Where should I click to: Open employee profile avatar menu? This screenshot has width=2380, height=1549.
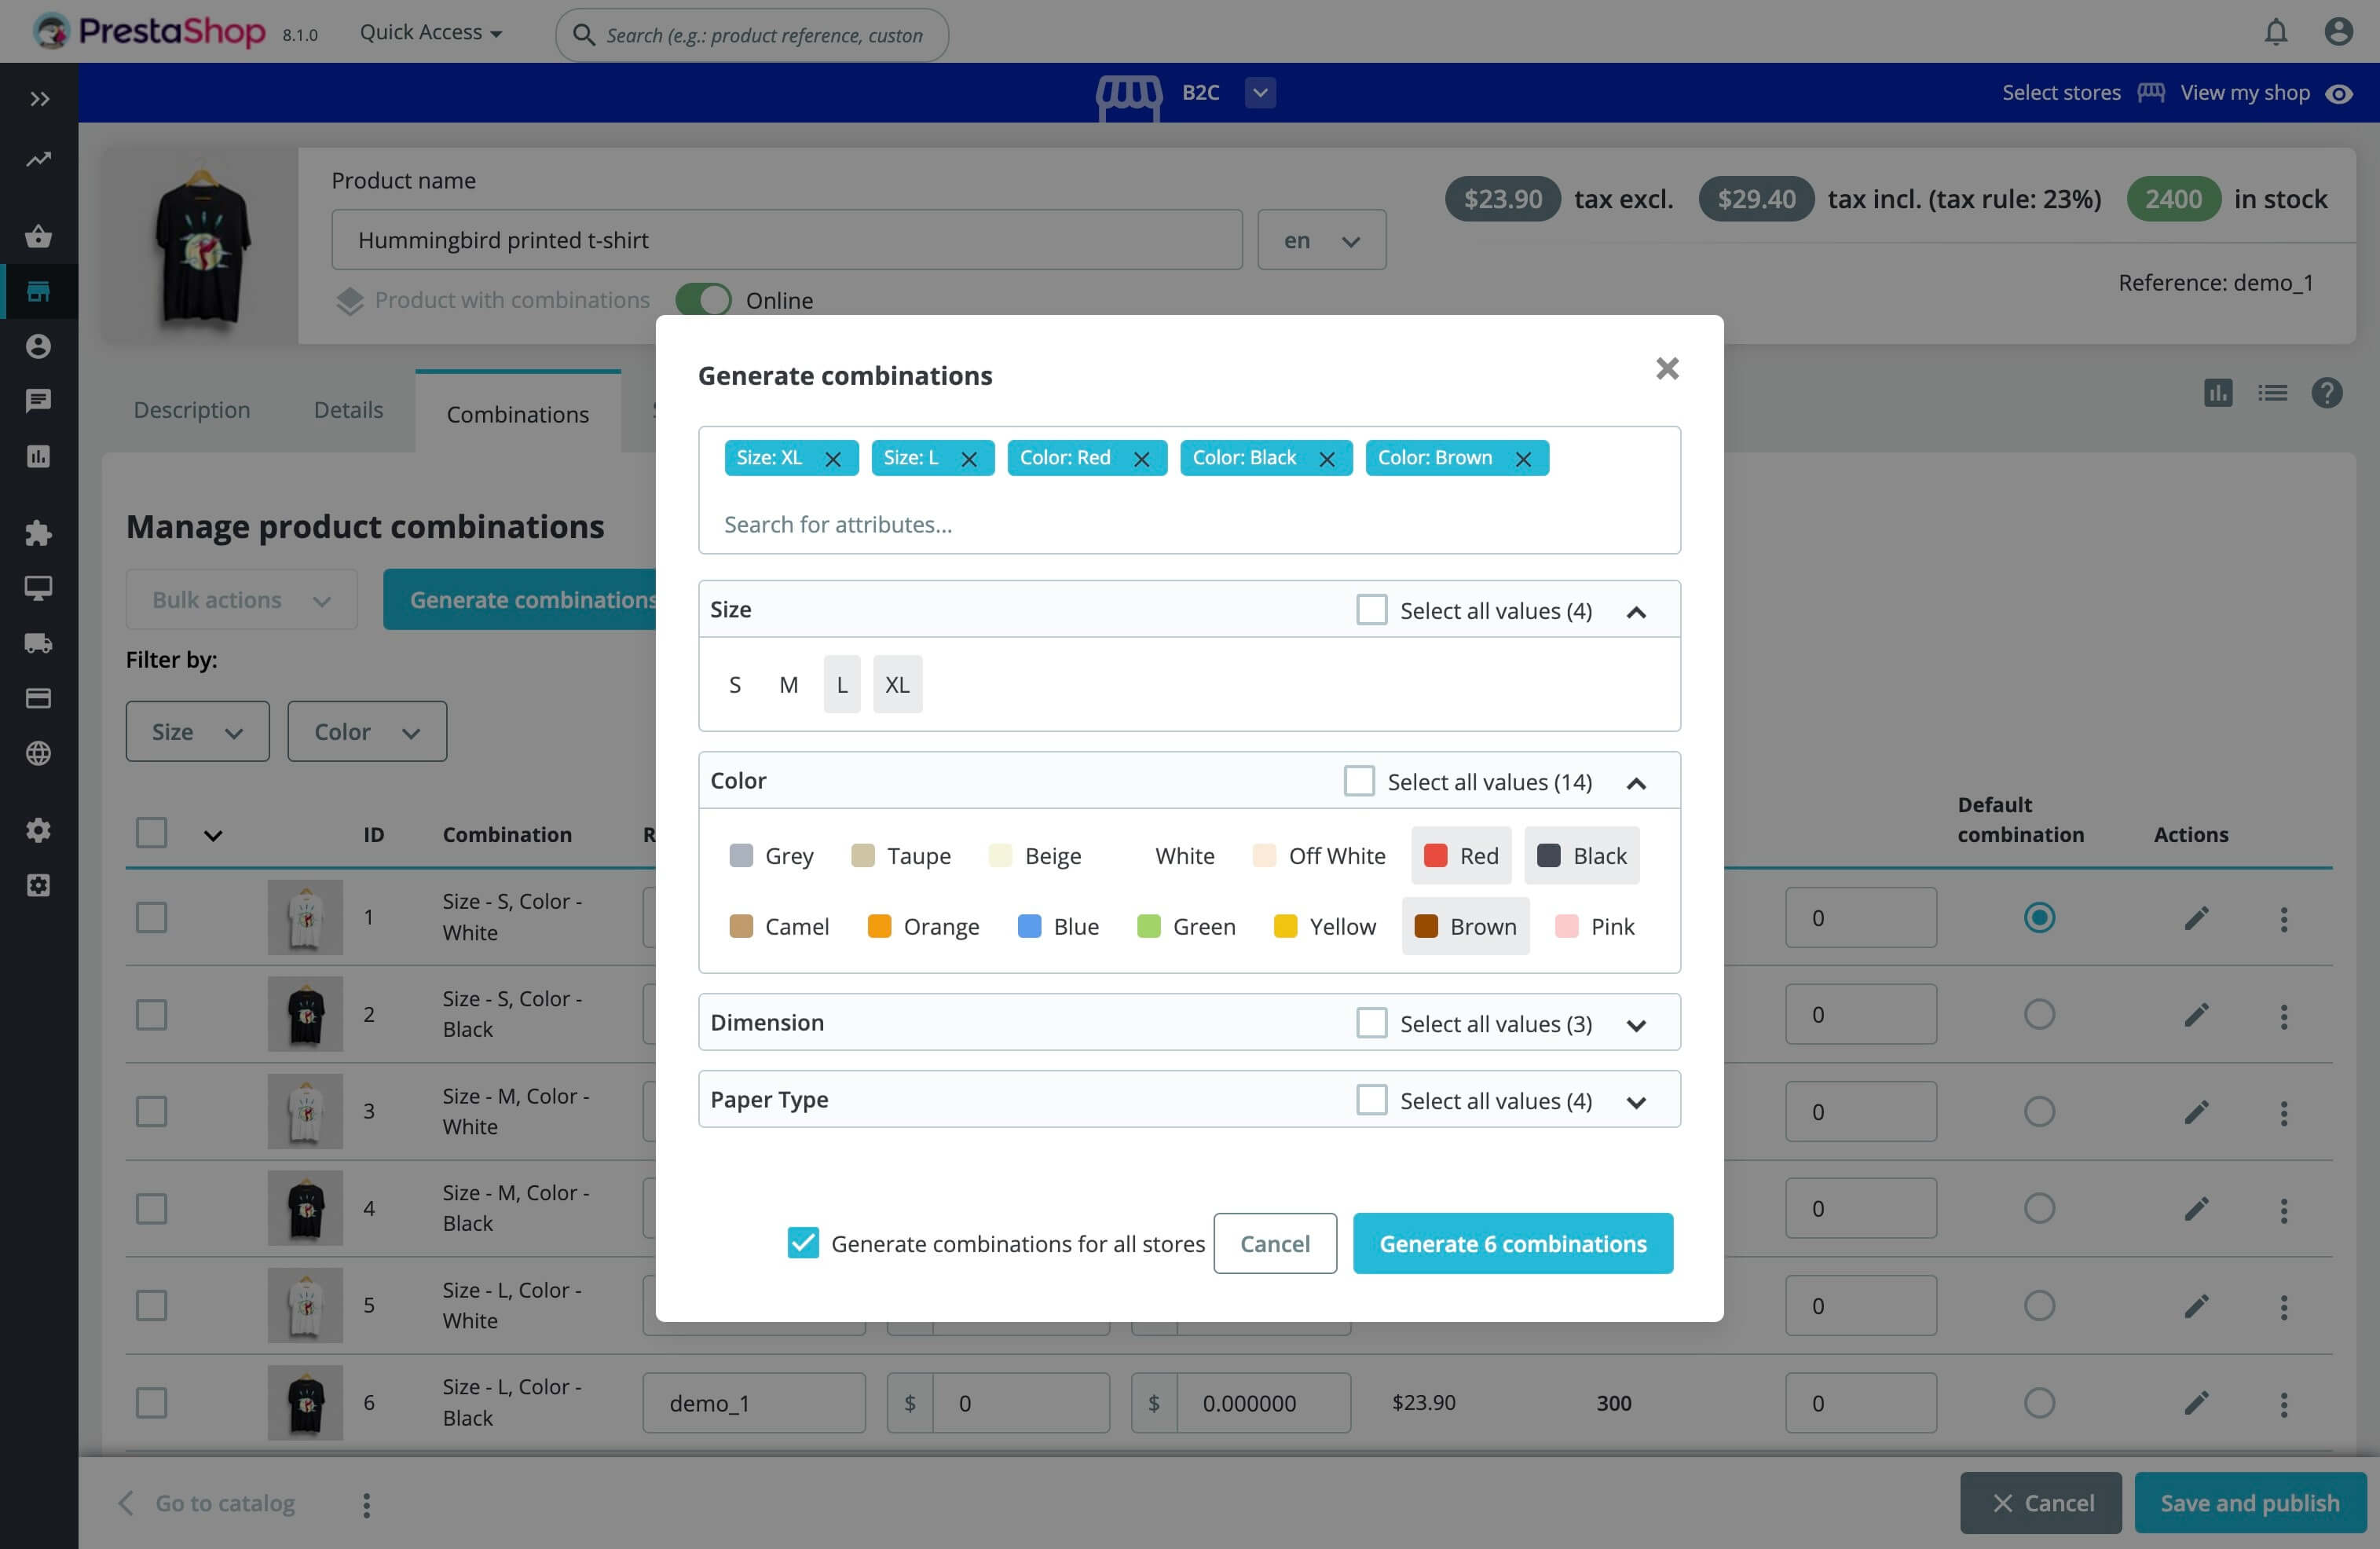tap(2338, 32)
